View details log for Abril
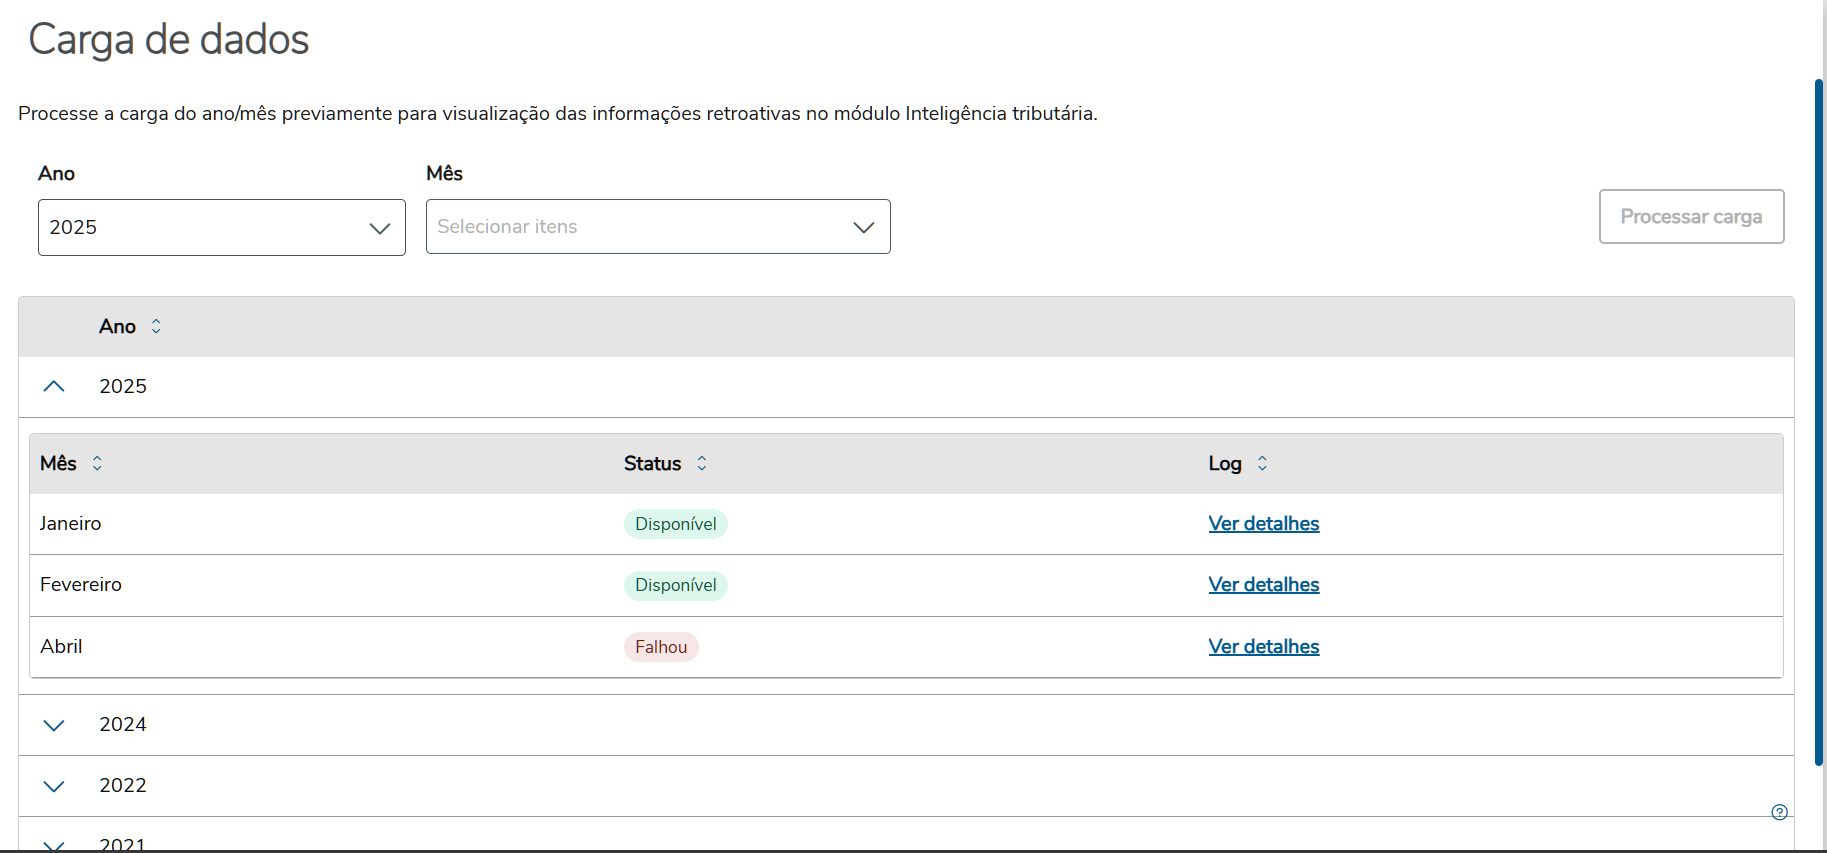The width and height of the screenshot is (1827, 853). [1263, 647]
